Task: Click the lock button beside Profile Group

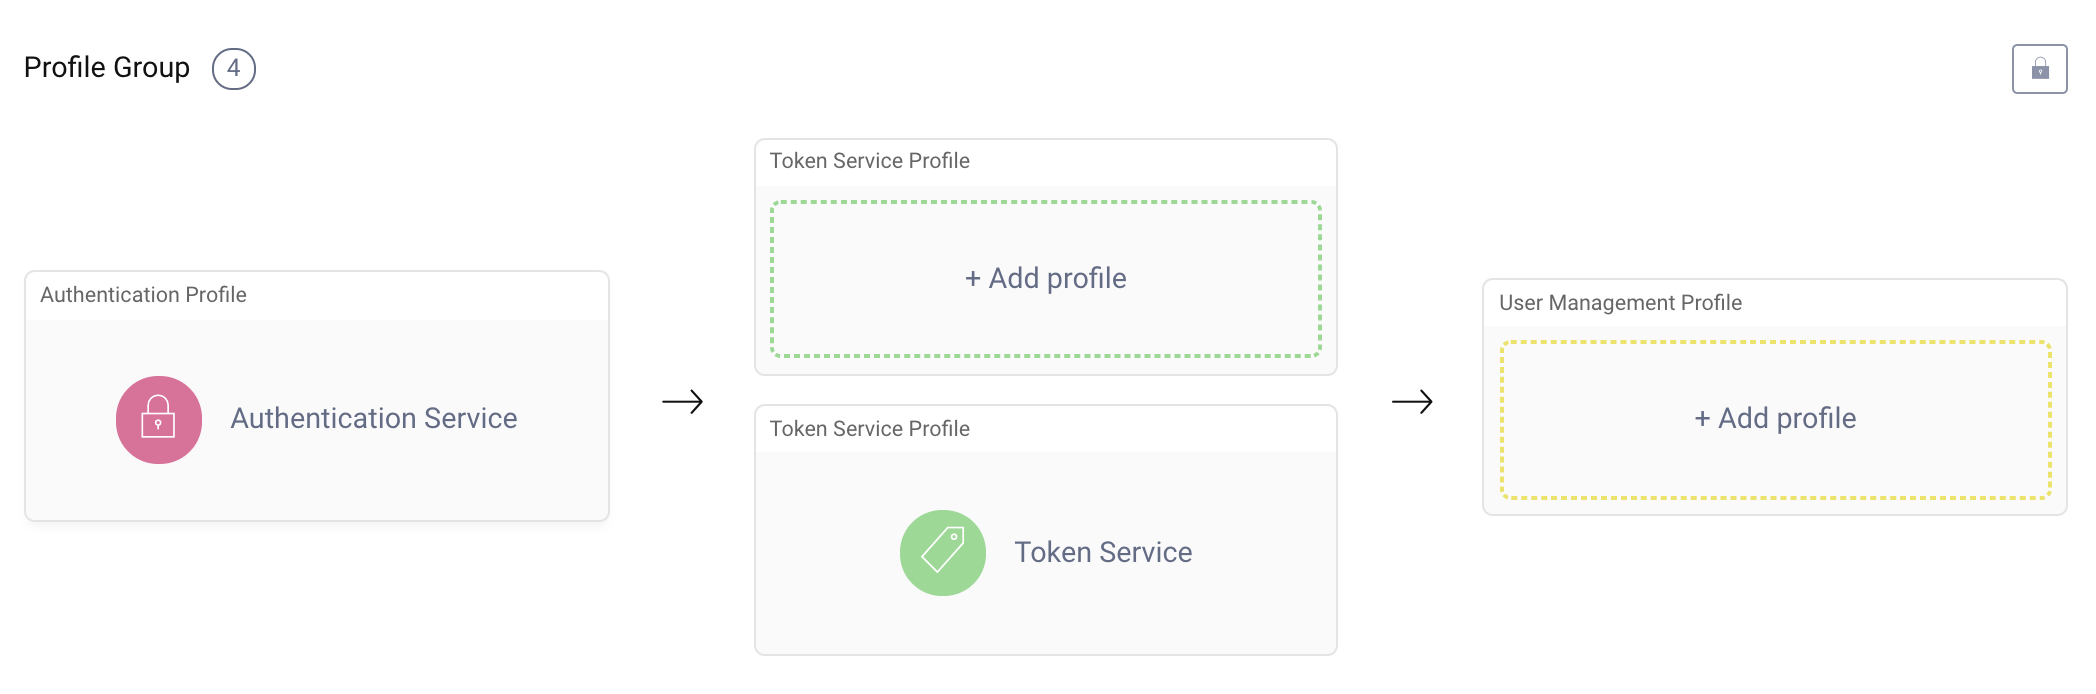Action: 2039,69
